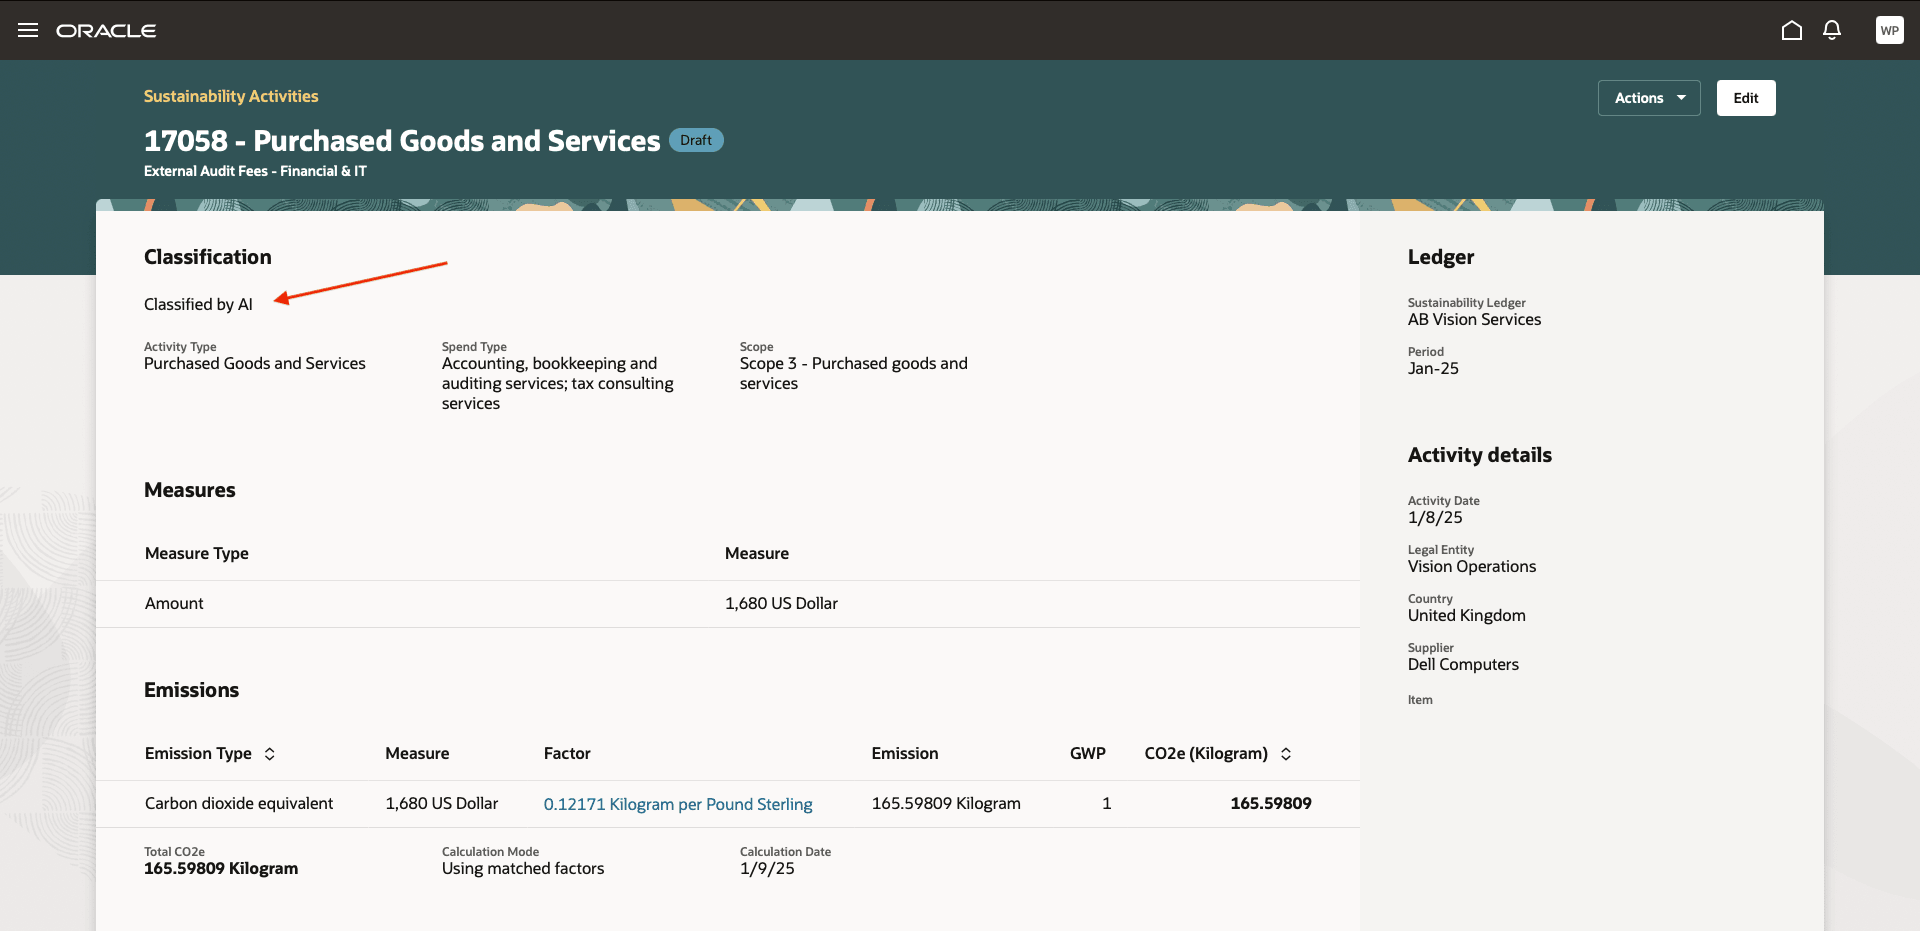The height and width of the screenshot is (931, 1920).
Task: Select the 1,680 US Dollar value in Measures table
Action: point(781,603)
